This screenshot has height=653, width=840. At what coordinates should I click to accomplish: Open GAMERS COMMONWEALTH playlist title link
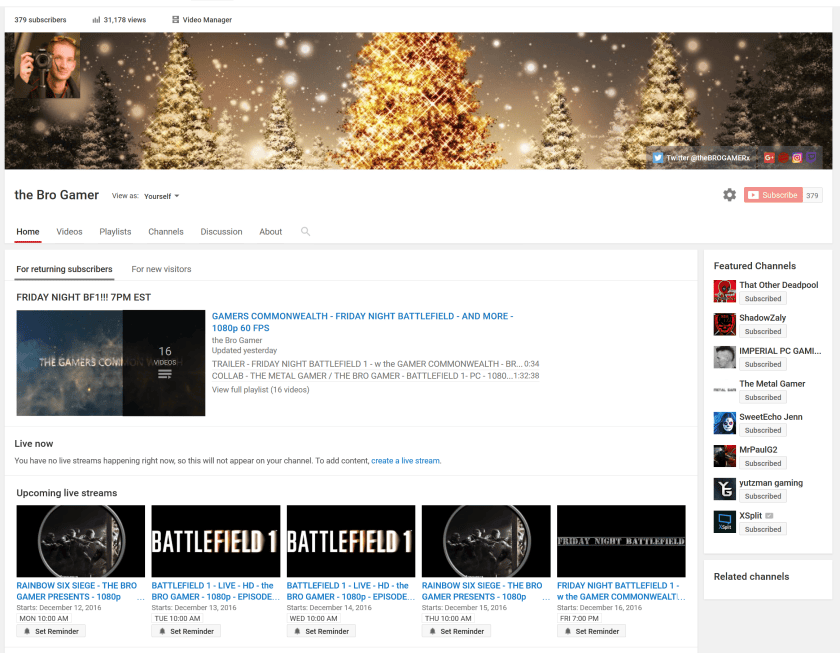coord(362,322)
